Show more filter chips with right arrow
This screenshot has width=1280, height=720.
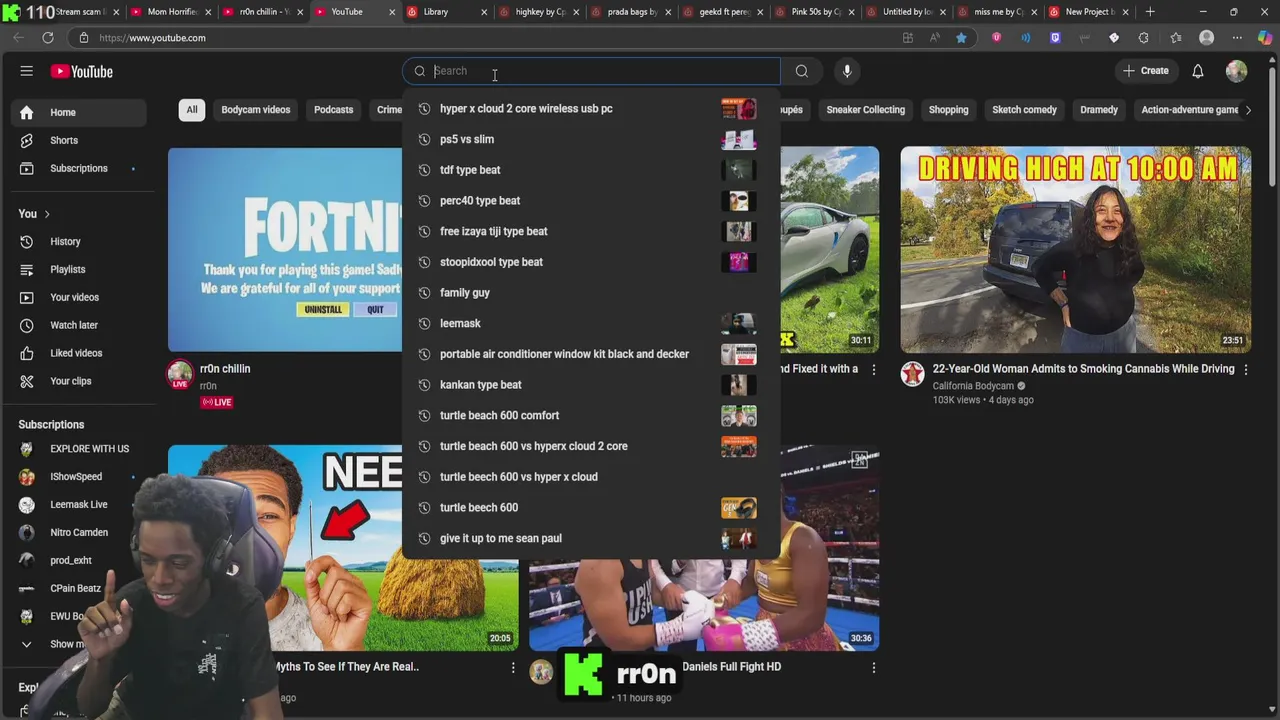(x=1248, y=110)
